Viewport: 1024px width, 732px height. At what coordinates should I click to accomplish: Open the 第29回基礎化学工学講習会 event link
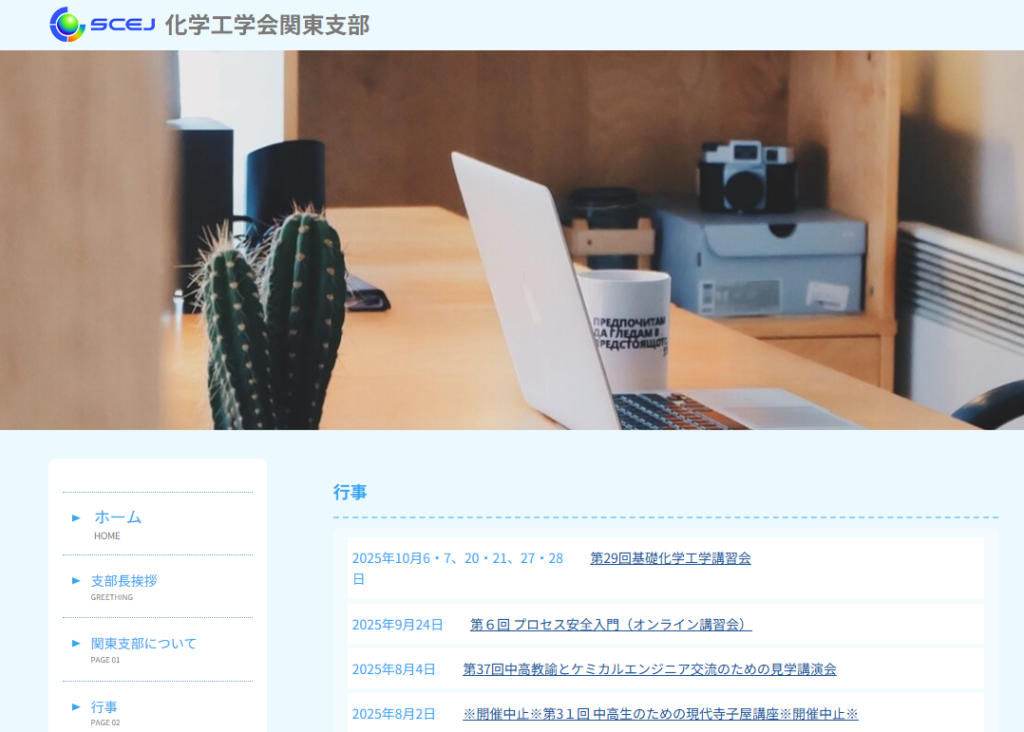pos(670,558)
